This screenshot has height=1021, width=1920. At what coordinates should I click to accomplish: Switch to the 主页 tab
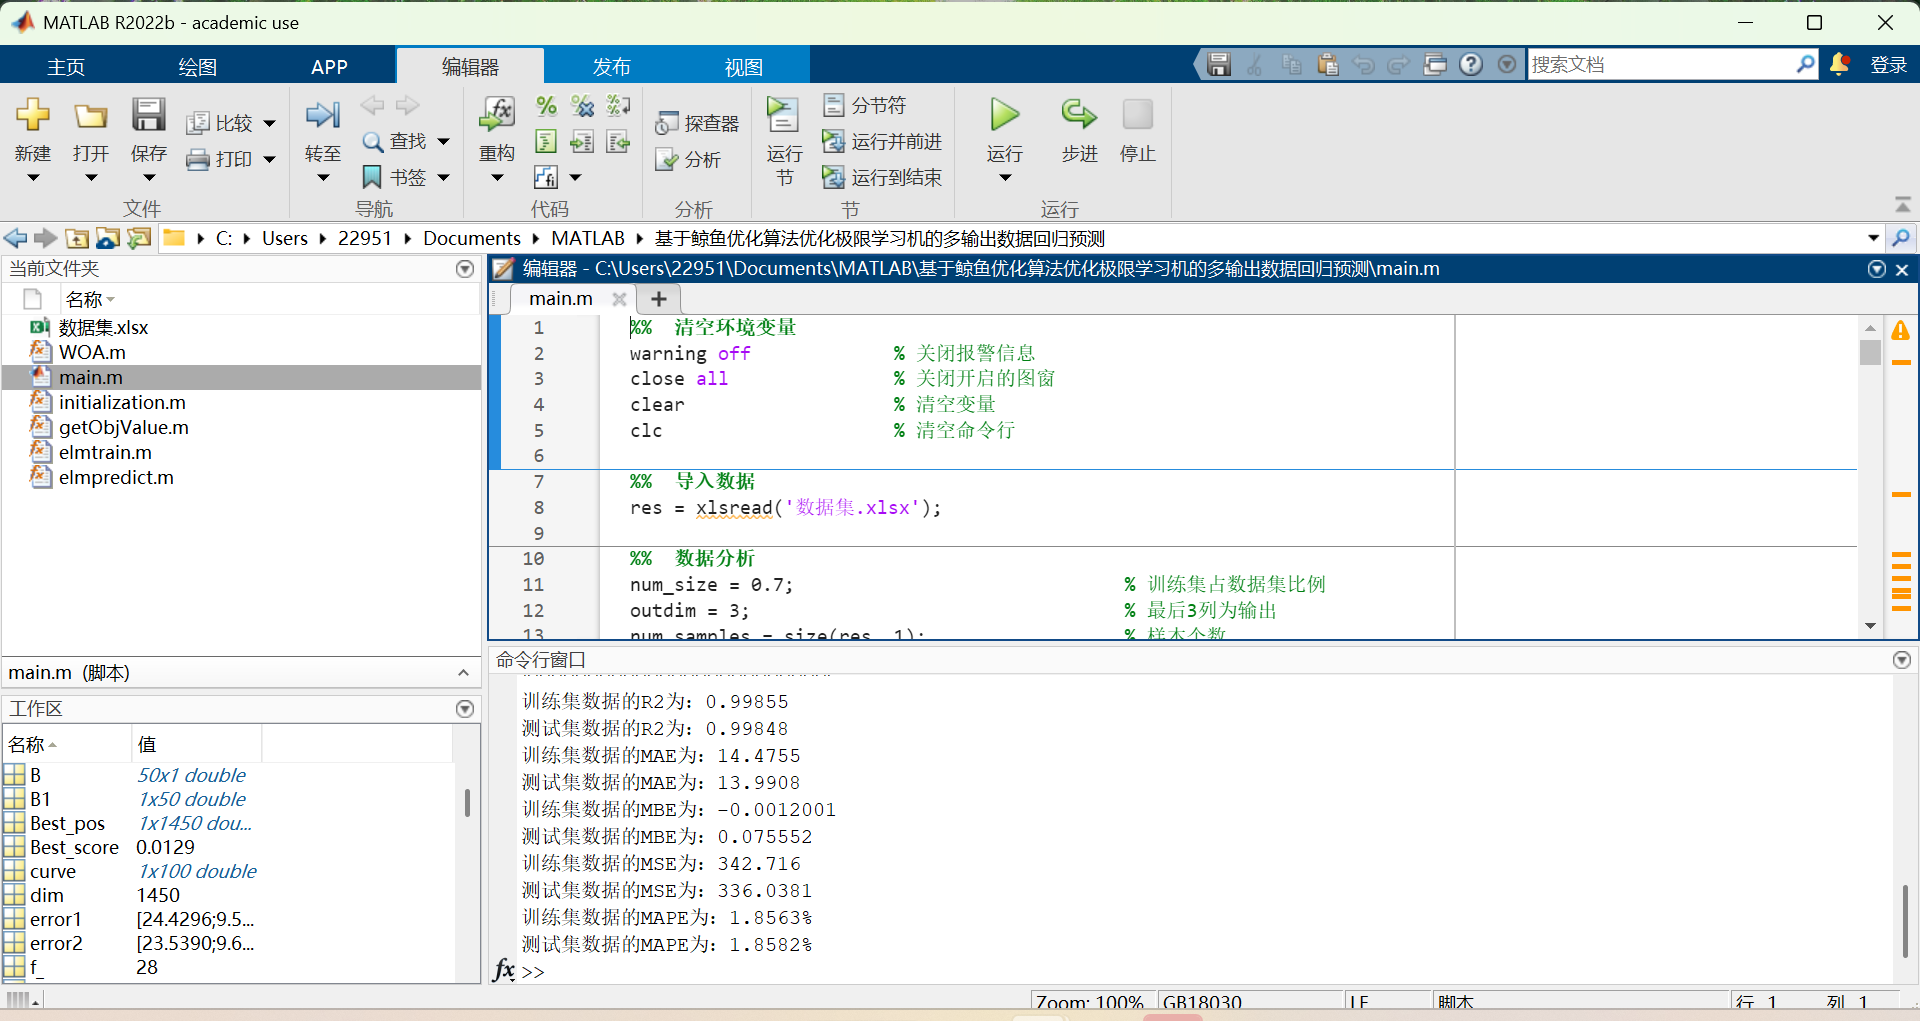pyautogui.click(x=66, y=66)
